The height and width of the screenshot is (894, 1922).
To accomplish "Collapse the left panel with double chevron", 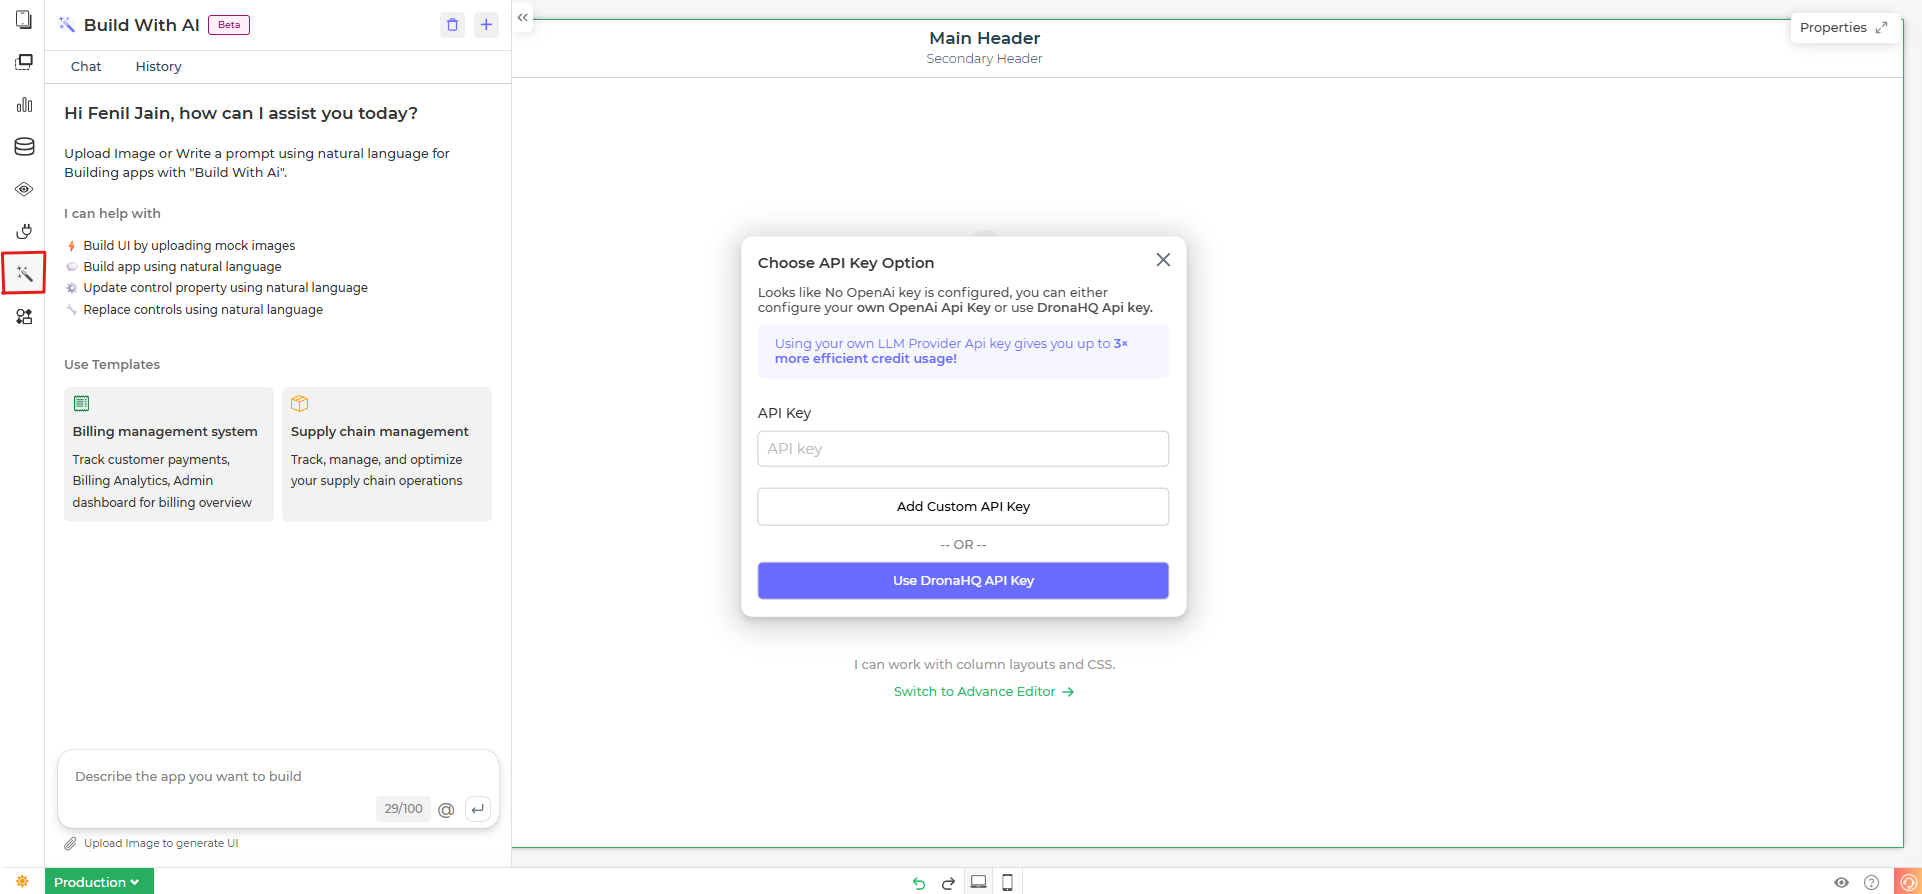I will click(523, 17).
